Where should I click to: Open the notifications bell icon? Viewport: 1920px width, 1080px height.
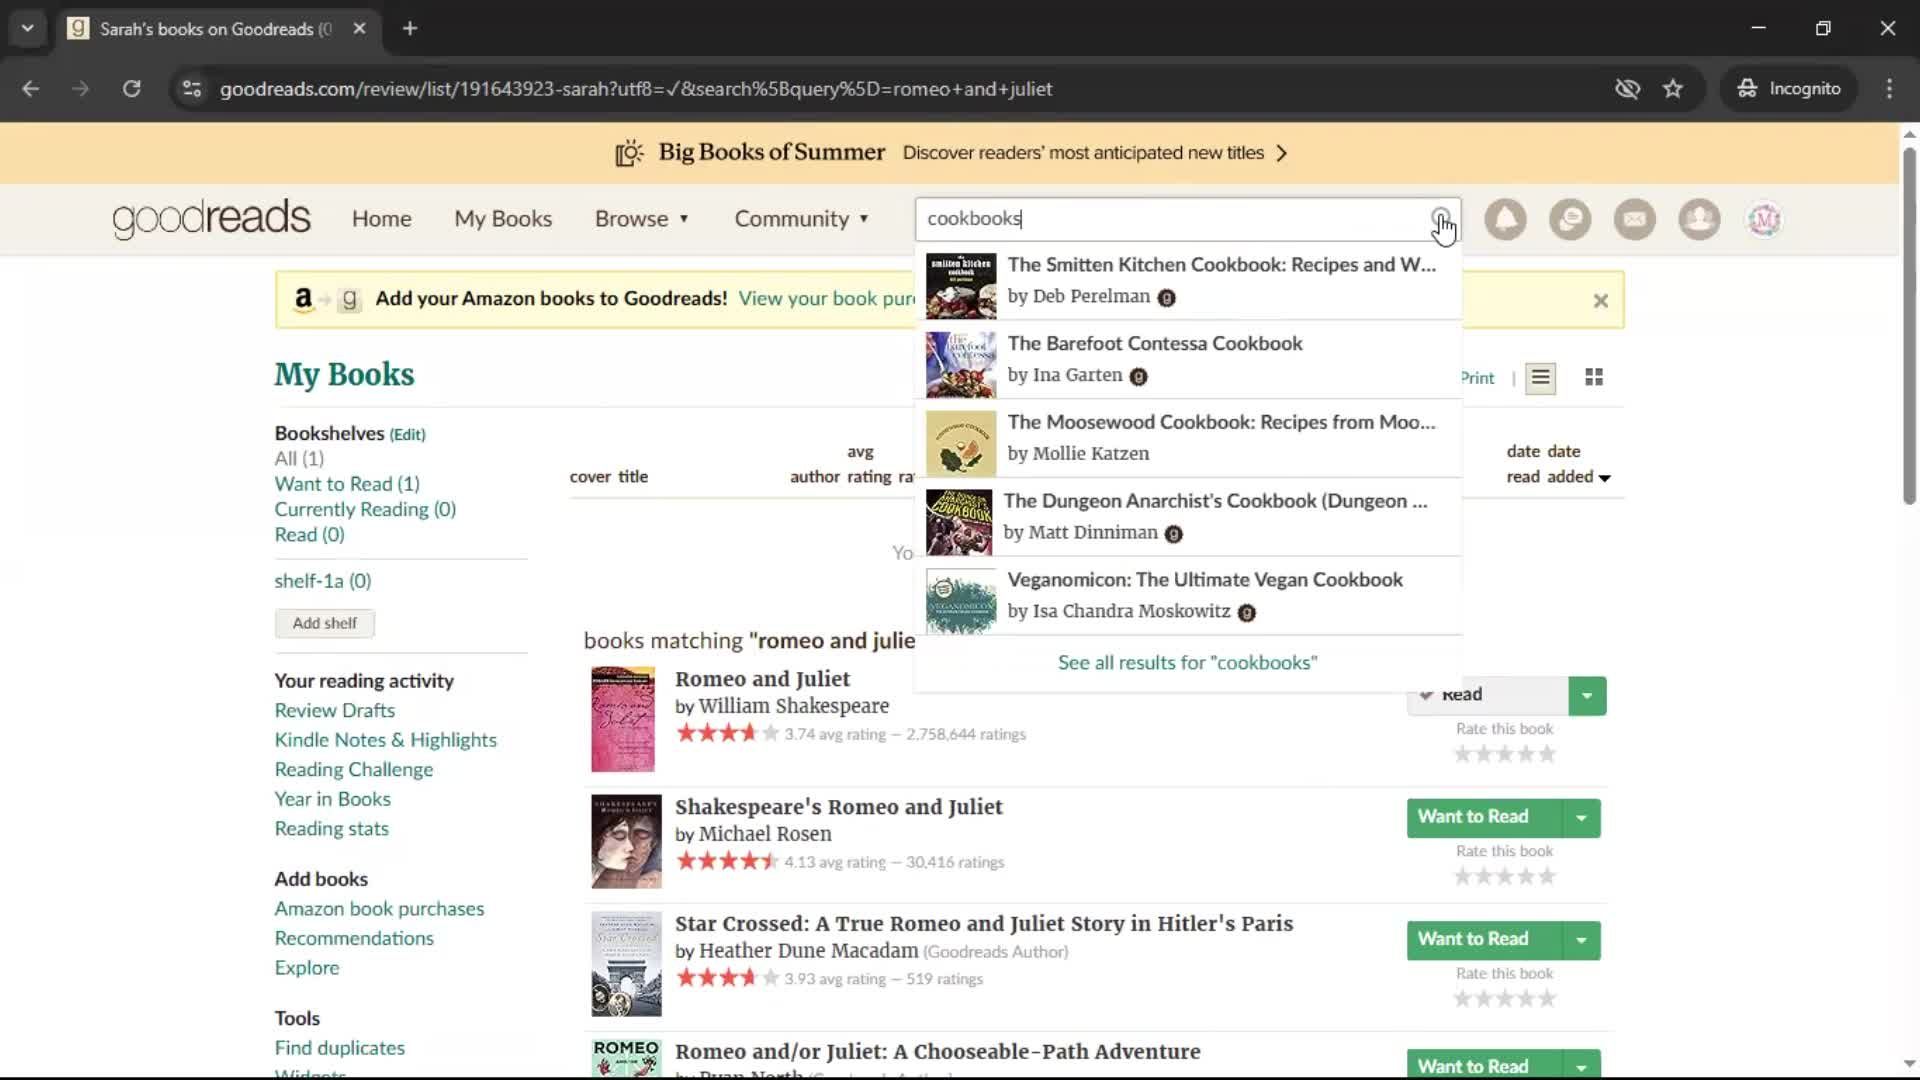click(x=1505, y=219)
